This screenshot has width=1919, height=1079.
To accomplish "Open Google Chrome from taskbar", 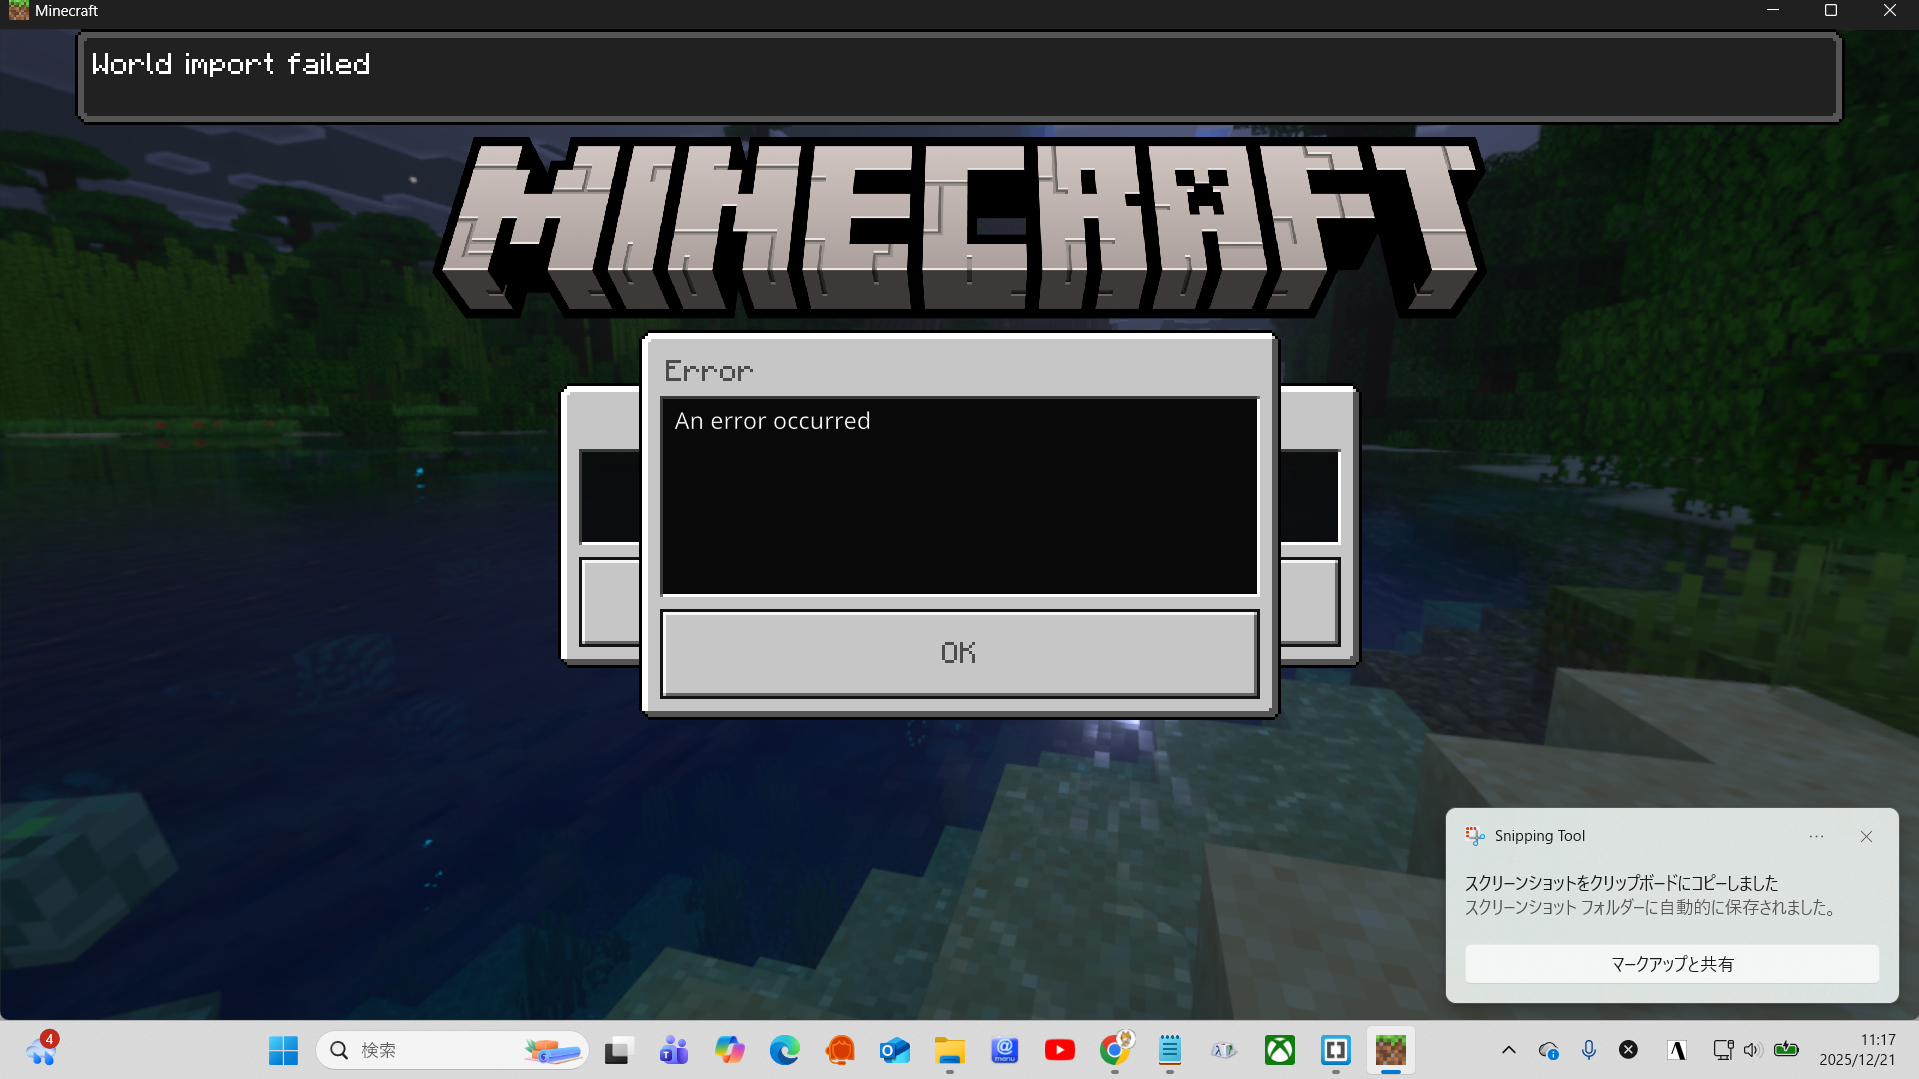I will pyautogui.click(x=1114, y=1050).
